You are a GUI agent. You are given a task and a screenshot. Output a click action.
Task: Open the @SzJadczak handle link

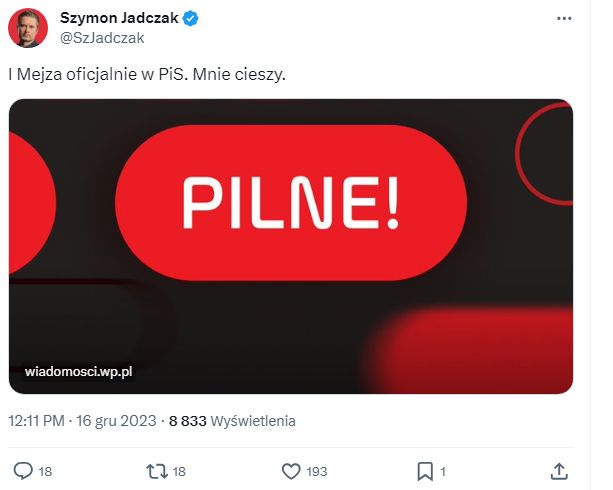[102, 38]
